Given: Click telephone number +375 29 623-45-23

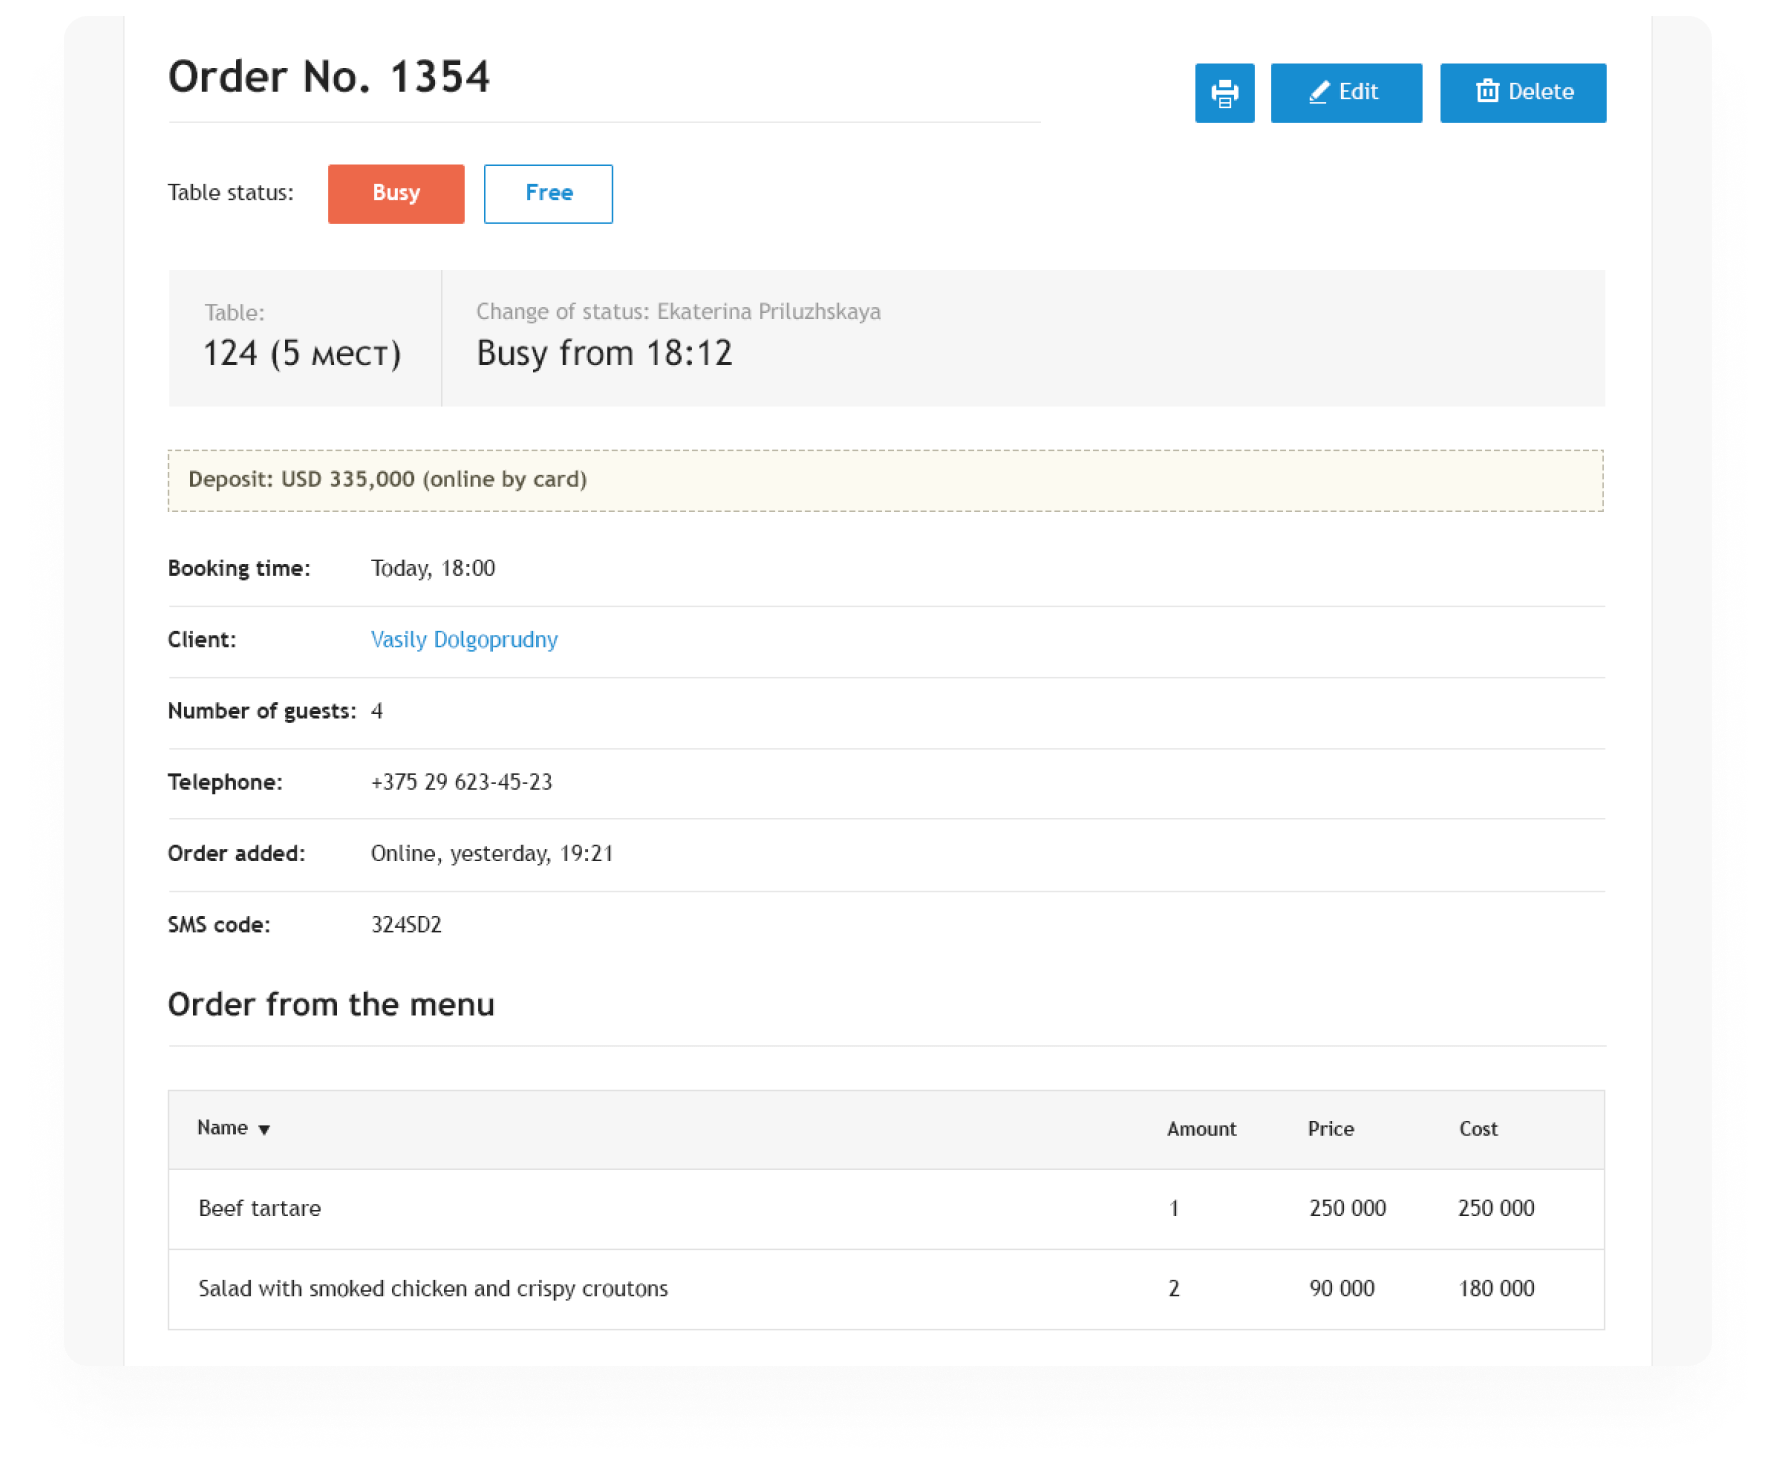Looking at the screenshot, I should pyautogui.click(x=461, y=783).
